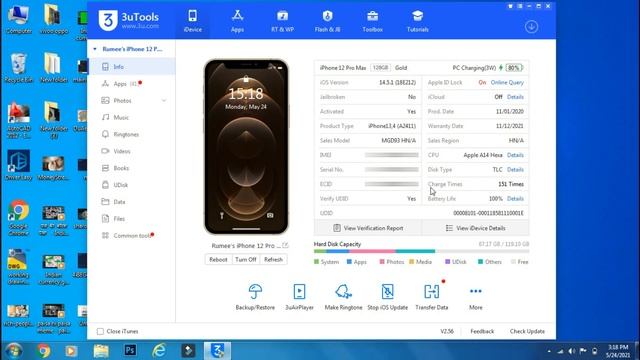Open iCloud Details link
The width and height of the screenshot is (640, 360).
coord(515,97)
